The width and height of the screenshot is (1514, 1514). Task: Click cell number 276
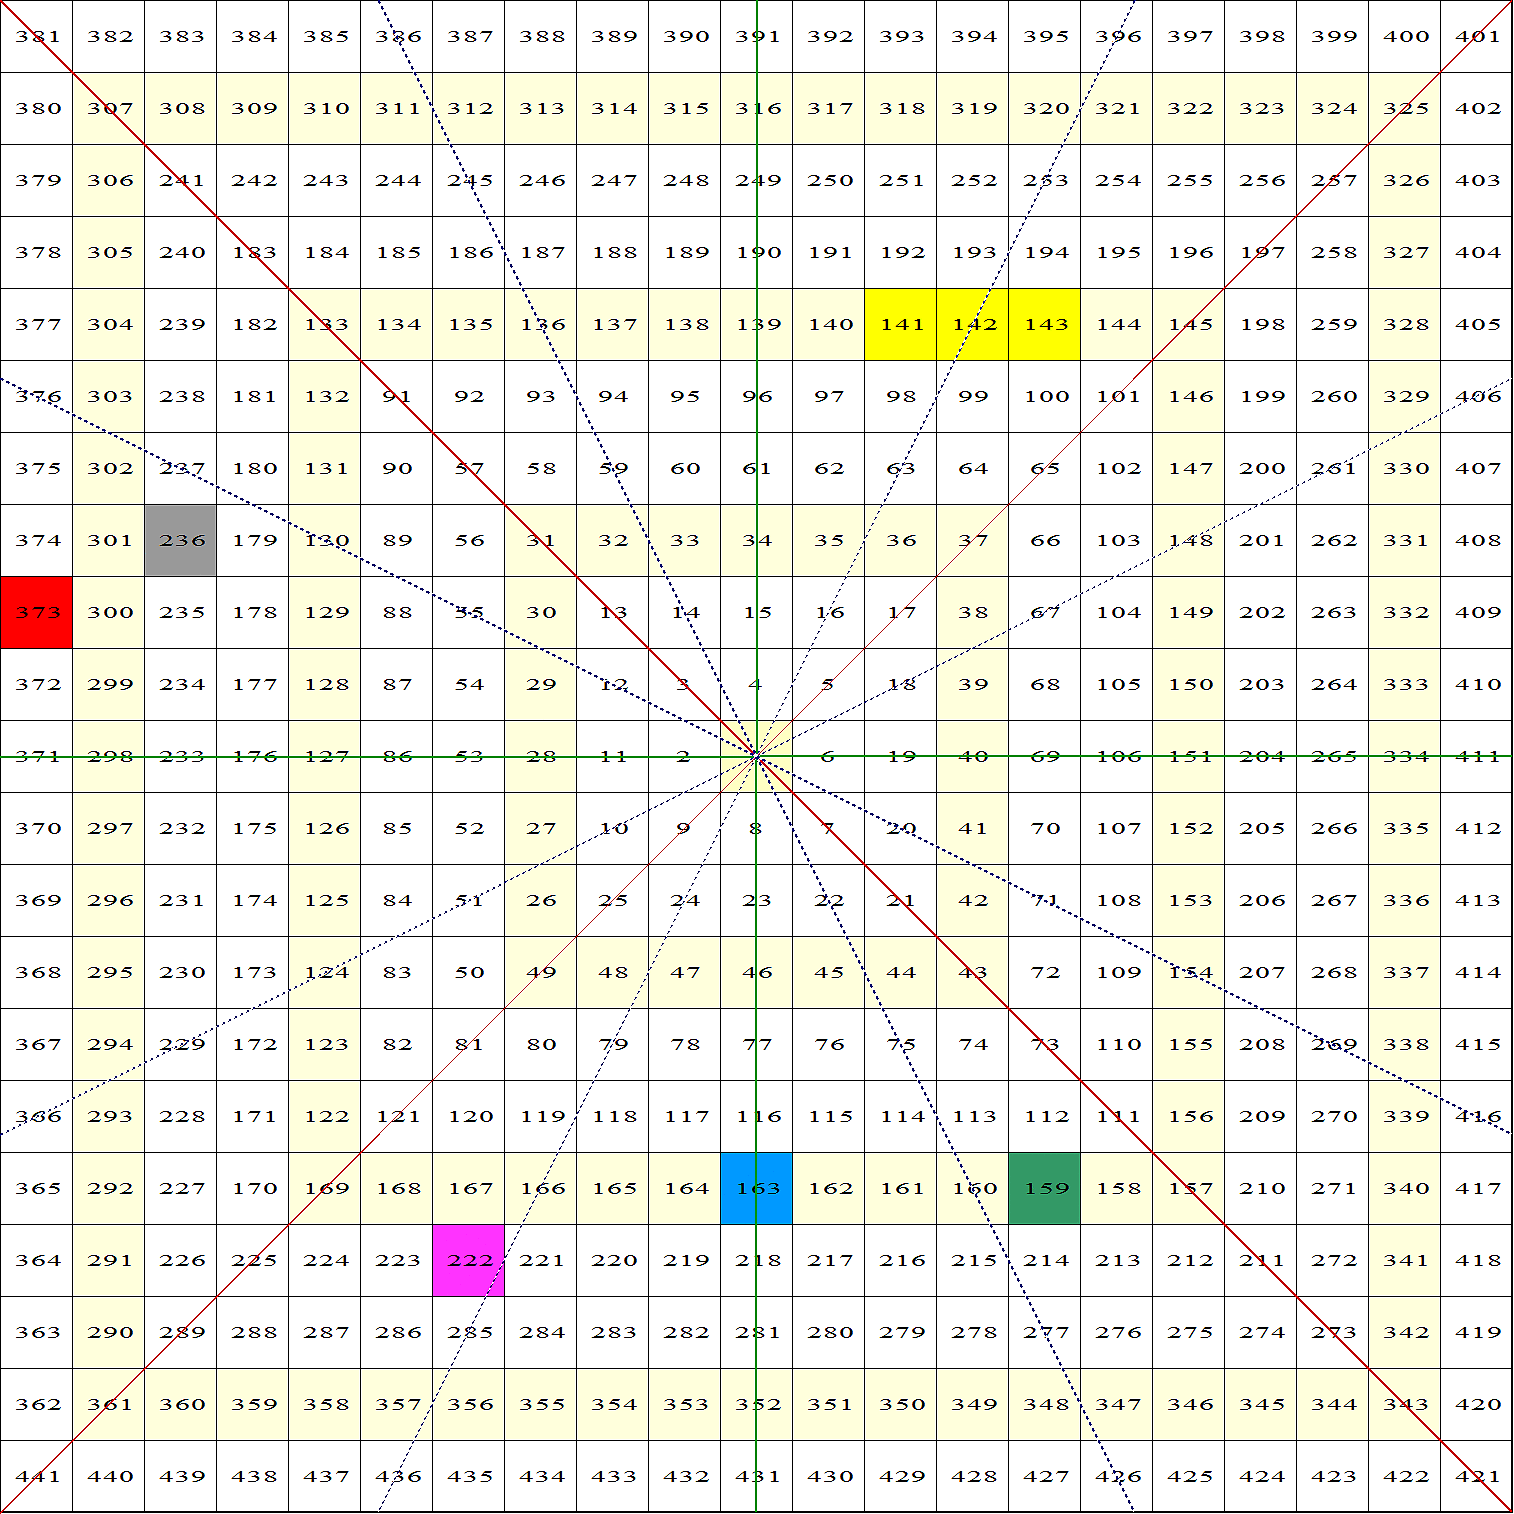1116,1332
